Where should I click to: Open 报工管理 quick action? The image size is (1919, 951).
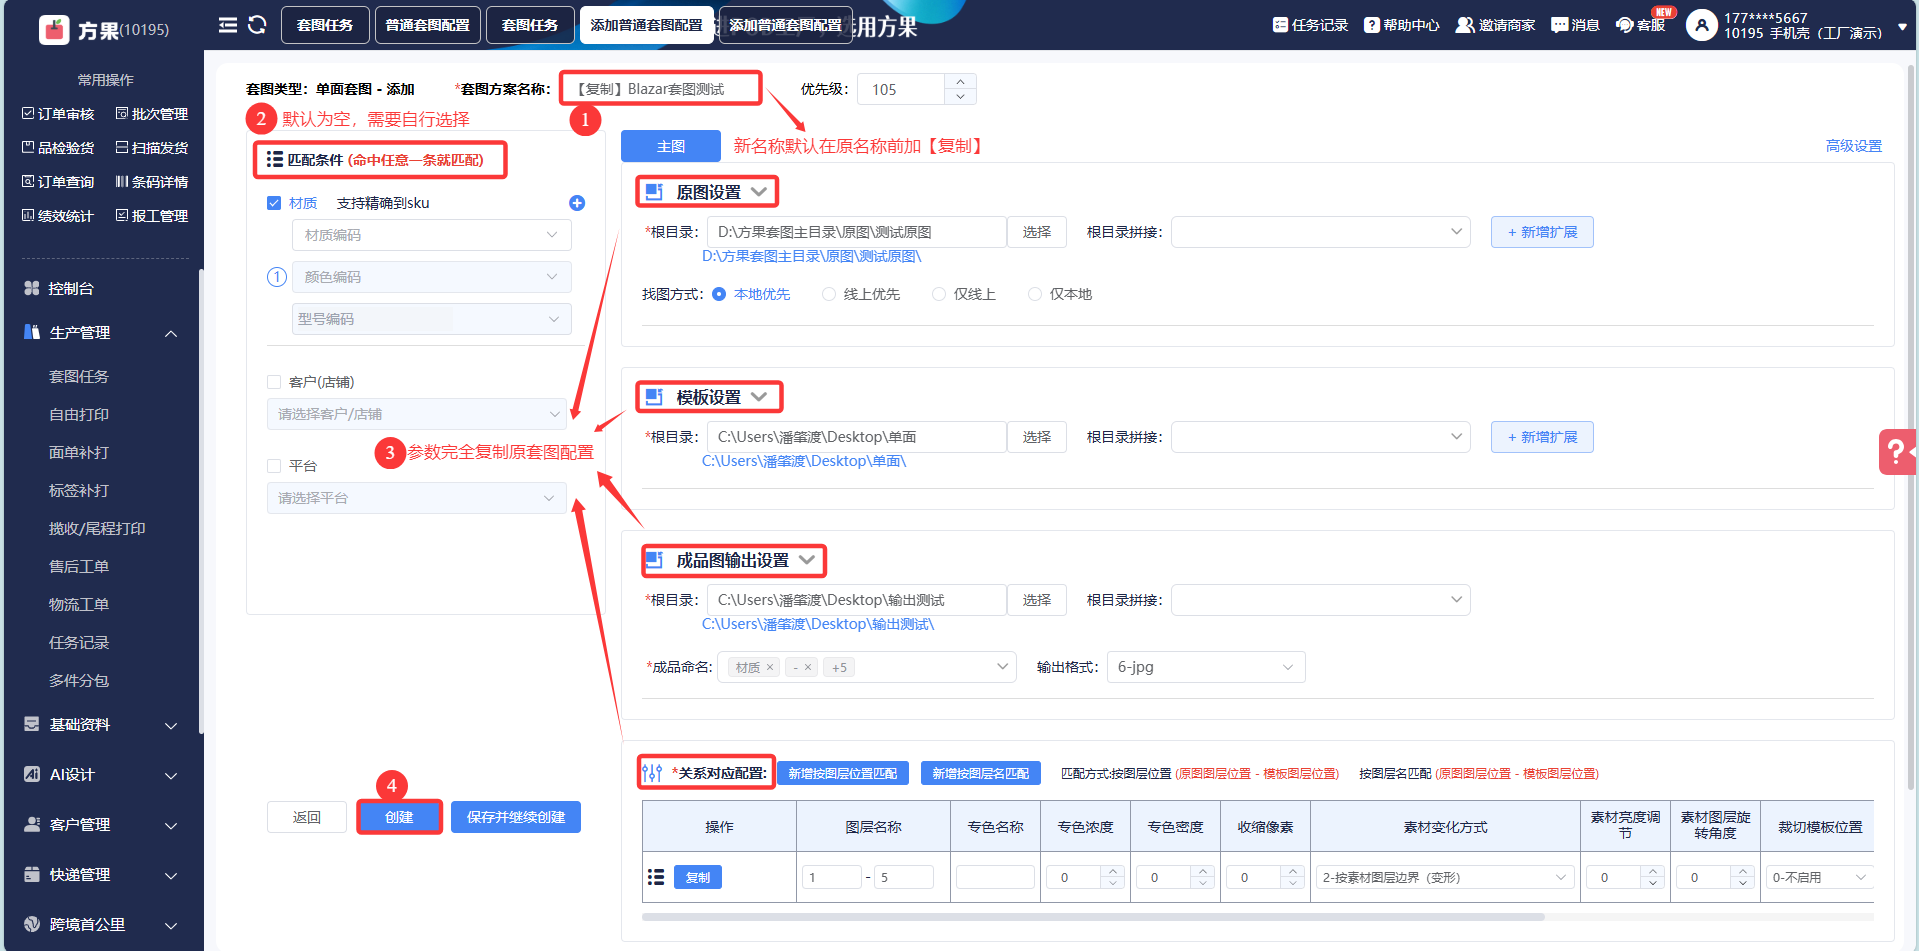(x=152, y=216)
